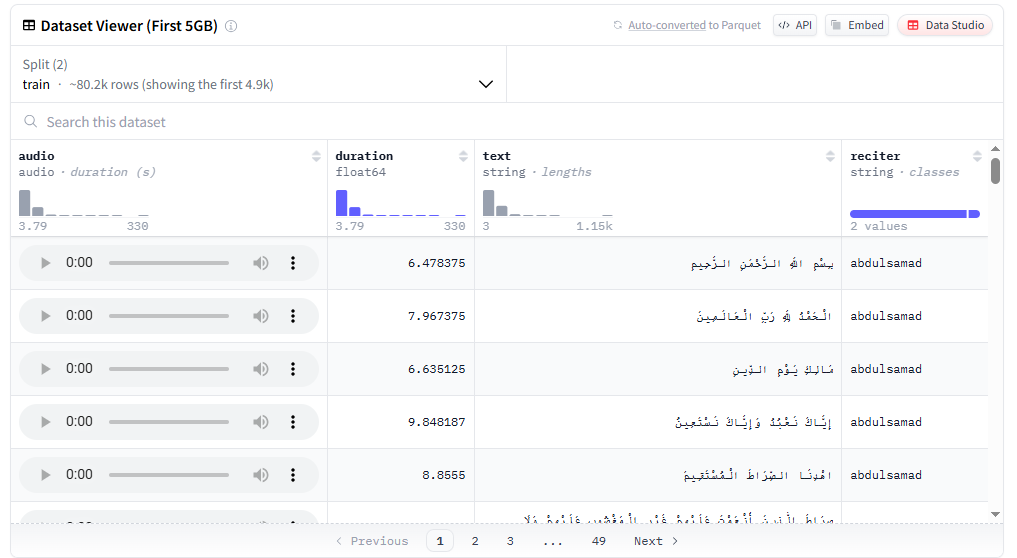Image resolution: width=1017 pixels, height=558 pixels.
Task: Open audio options menu in fourth row
Action: point(293,422)
